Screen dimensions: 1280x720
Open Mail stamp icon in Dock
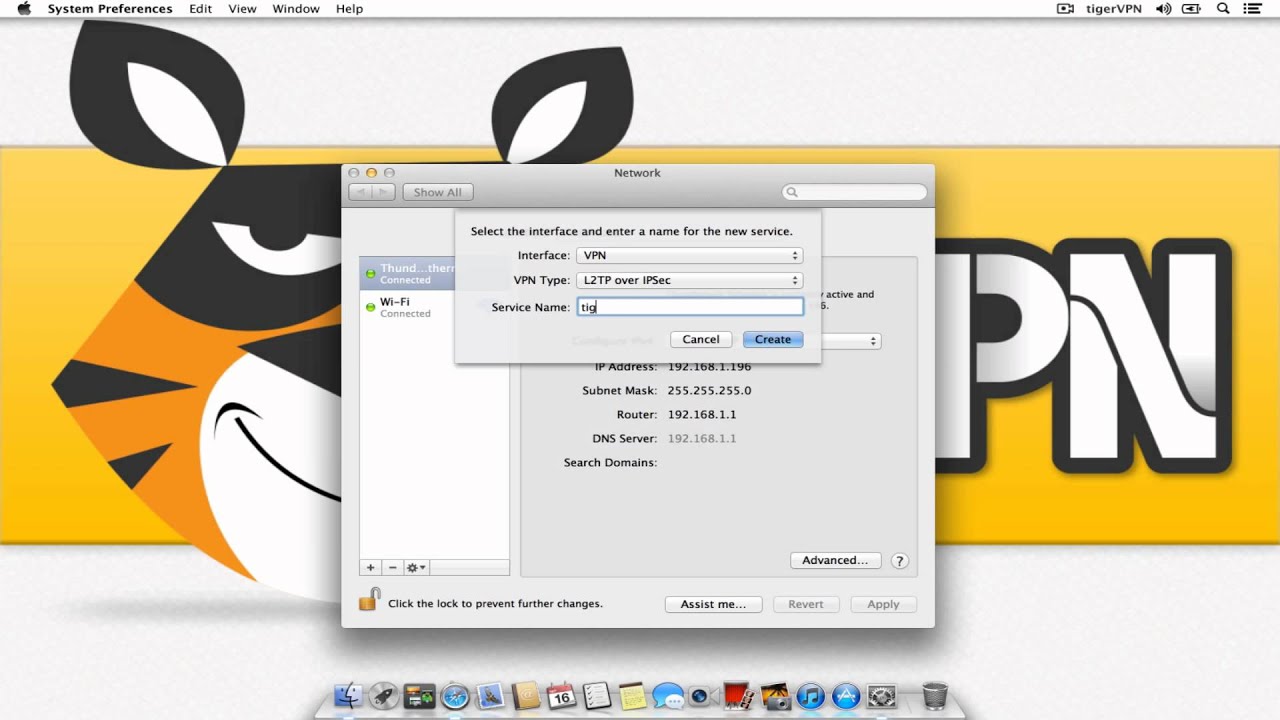(x=491, y=696)
